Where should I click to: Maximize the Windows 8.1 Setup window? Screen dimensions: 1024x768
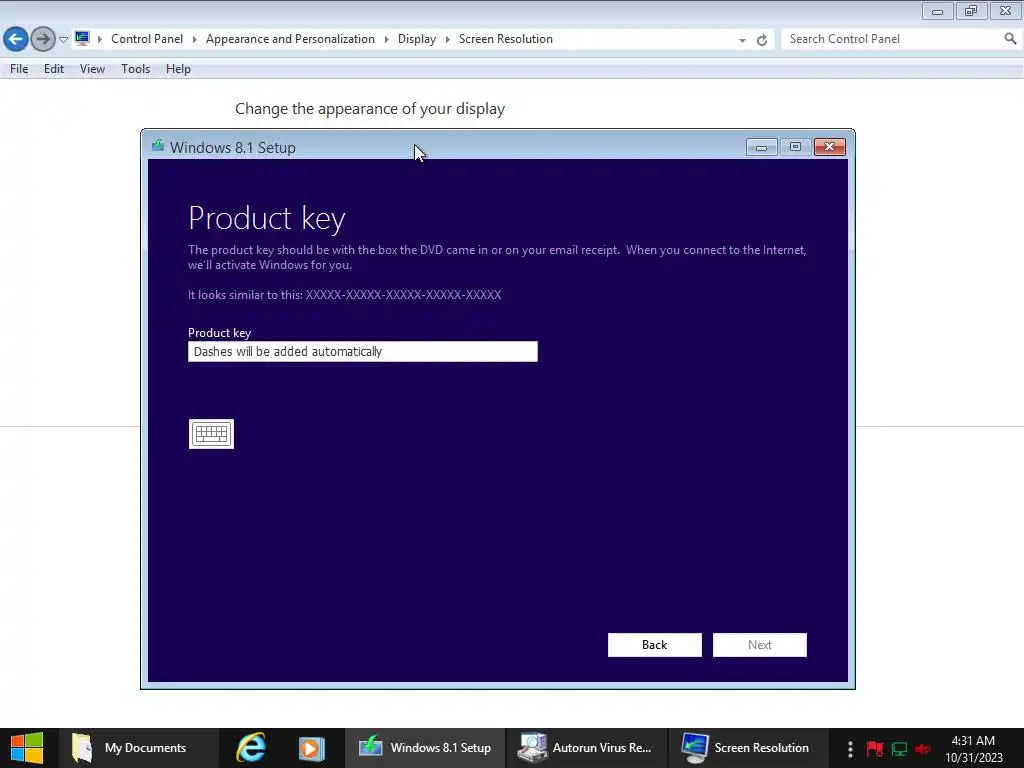(x=795, y=147)
